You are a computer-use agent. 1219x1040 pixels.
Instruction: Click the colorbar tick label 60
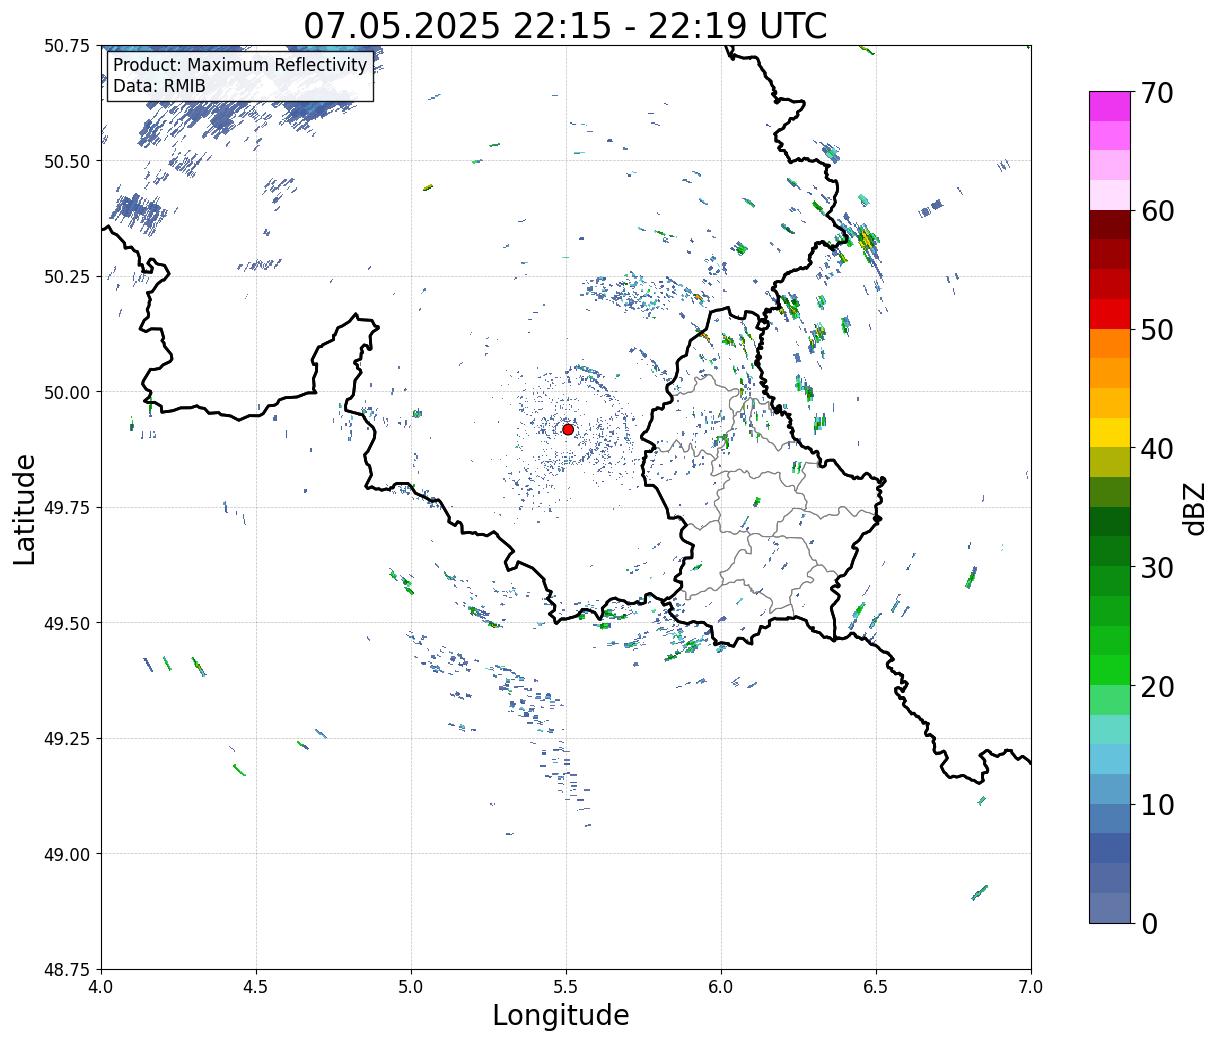[1157, 211]
